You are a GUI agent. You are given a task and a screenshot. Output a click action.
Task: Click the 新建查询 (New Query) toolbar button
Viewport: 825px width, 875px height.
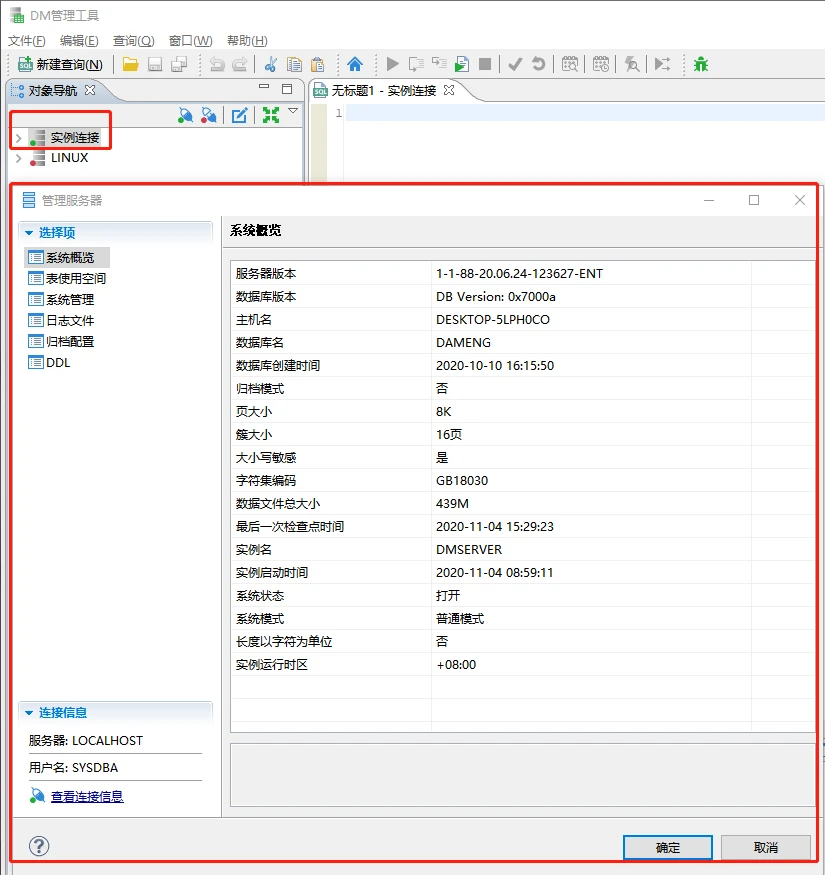point(60,65)
